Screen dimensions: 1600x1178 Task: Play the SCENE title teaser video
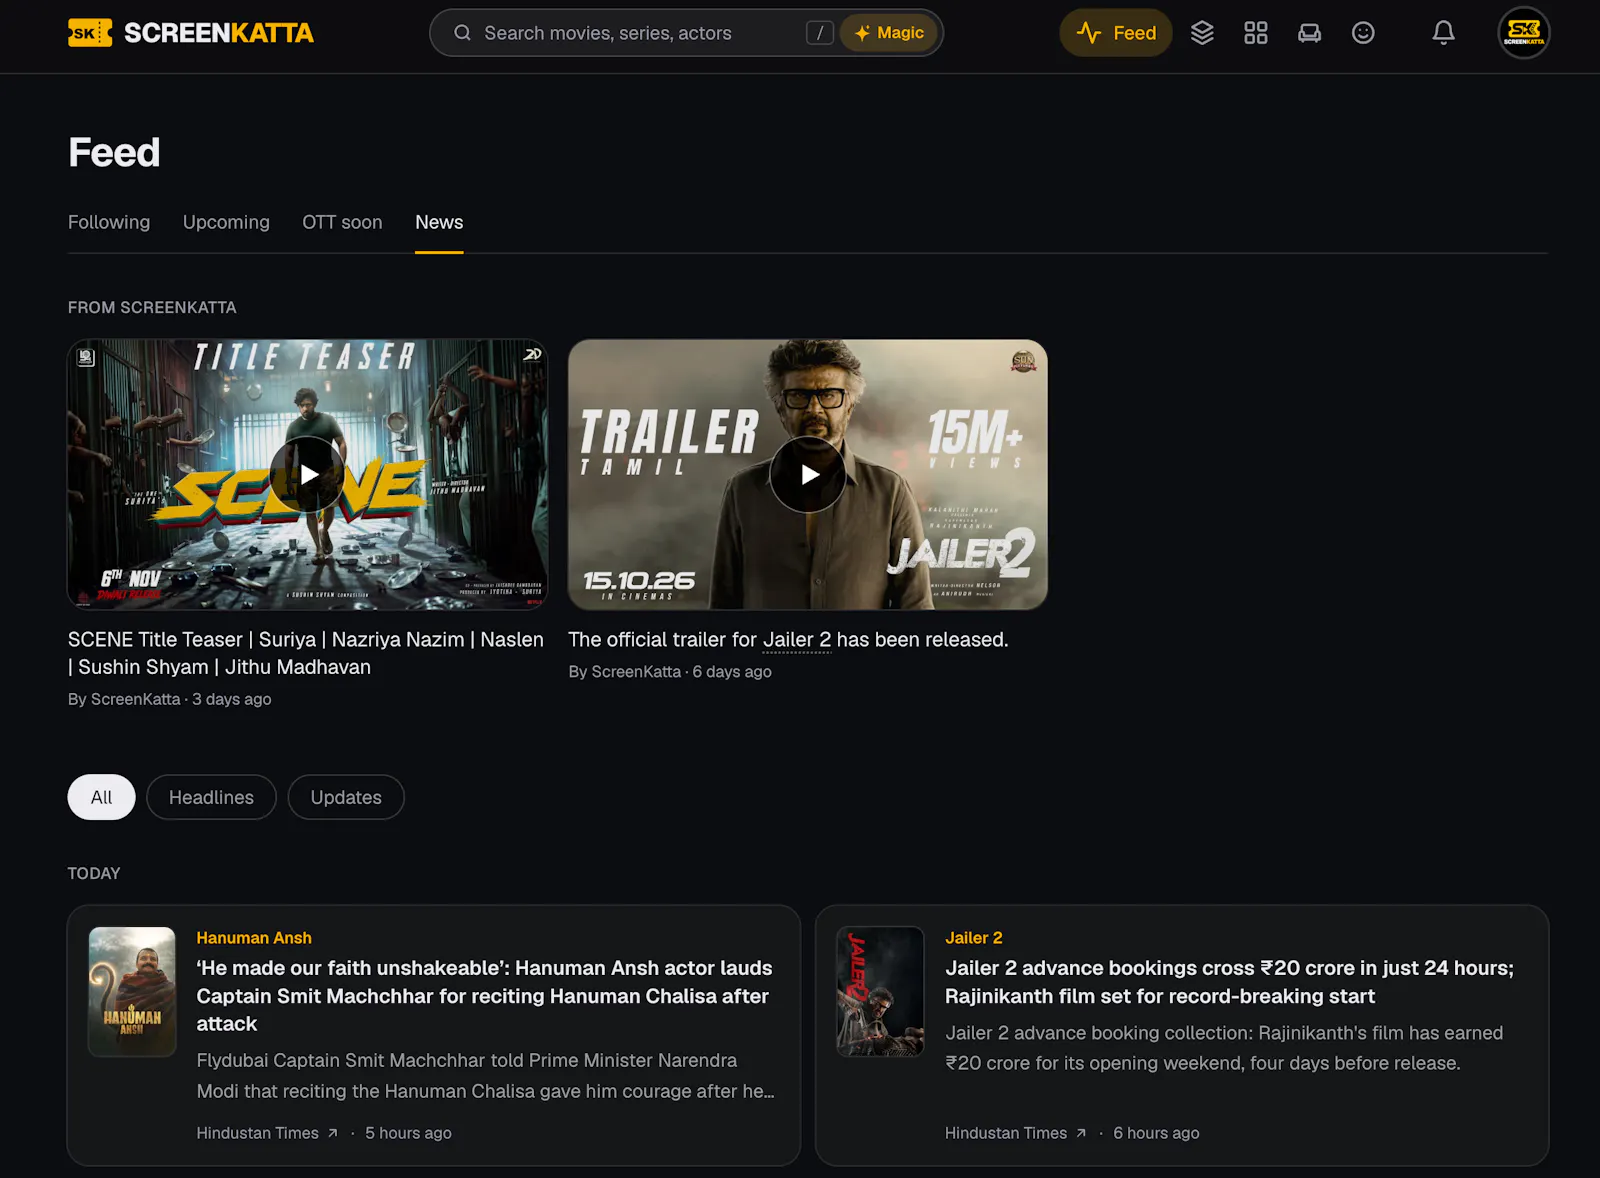tap(308, 475)
